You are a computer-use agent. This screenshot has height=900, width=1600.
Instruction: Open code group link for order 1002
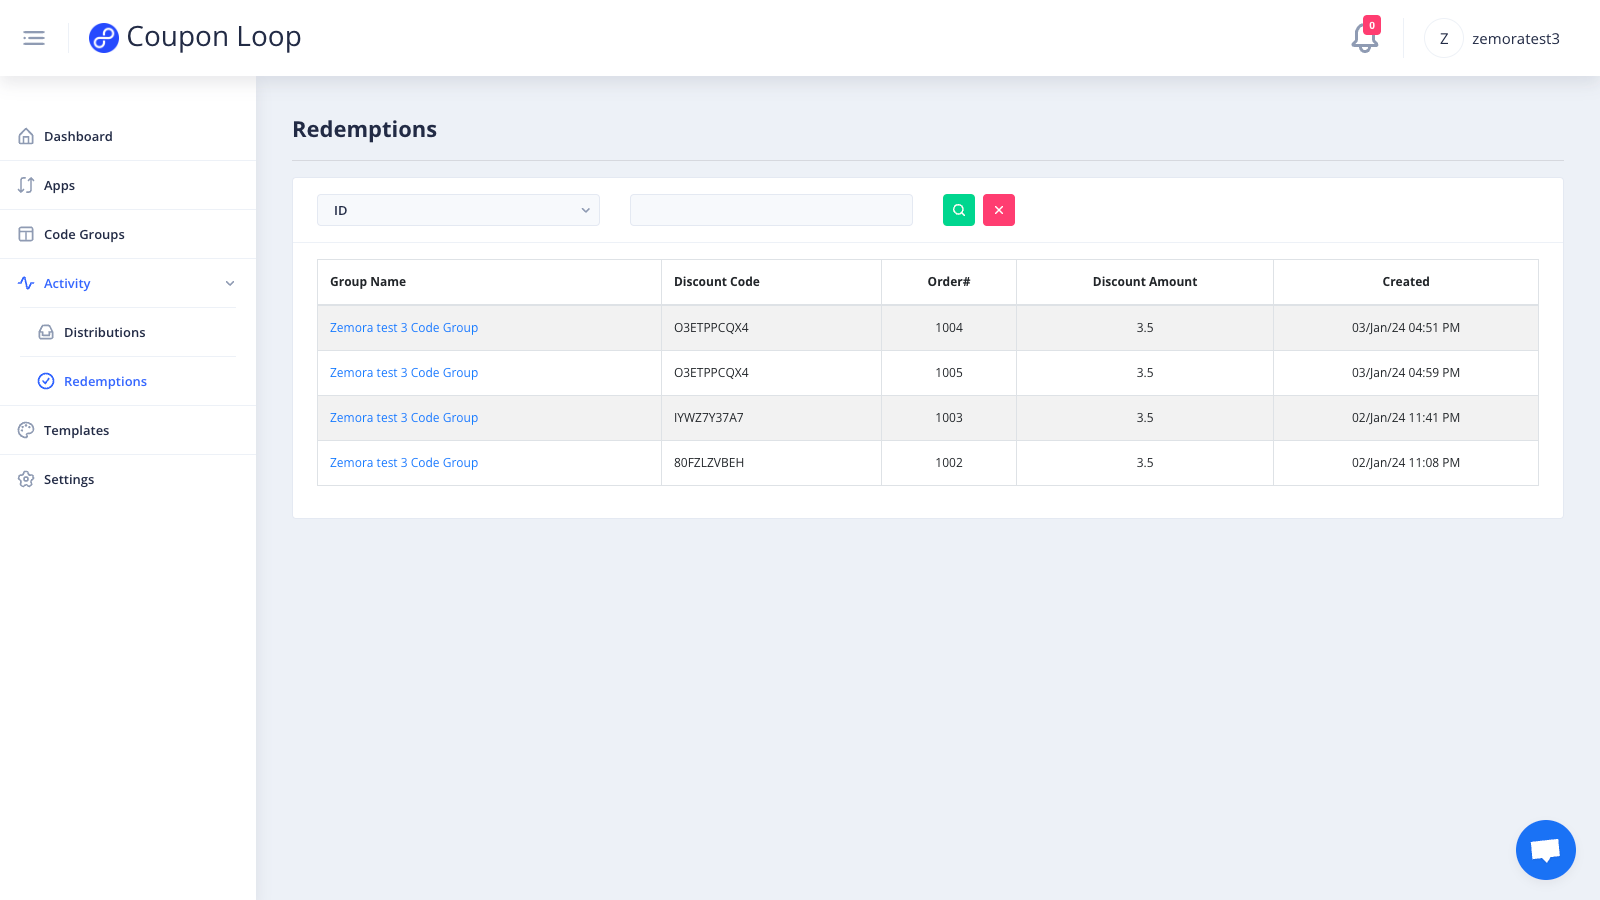[404, 463]
